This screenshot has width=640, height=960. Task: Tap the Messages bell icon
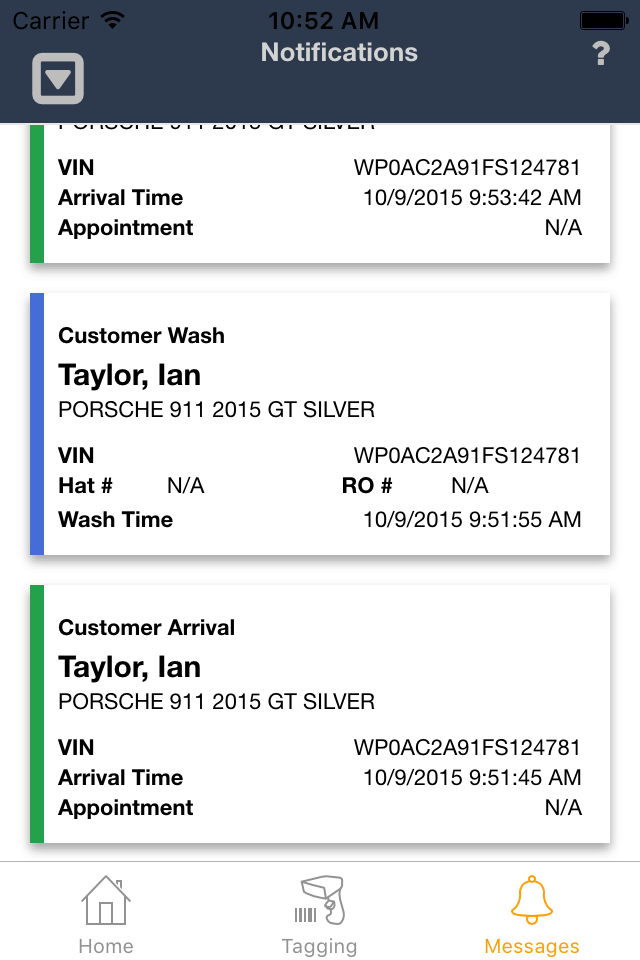point(531,899)
